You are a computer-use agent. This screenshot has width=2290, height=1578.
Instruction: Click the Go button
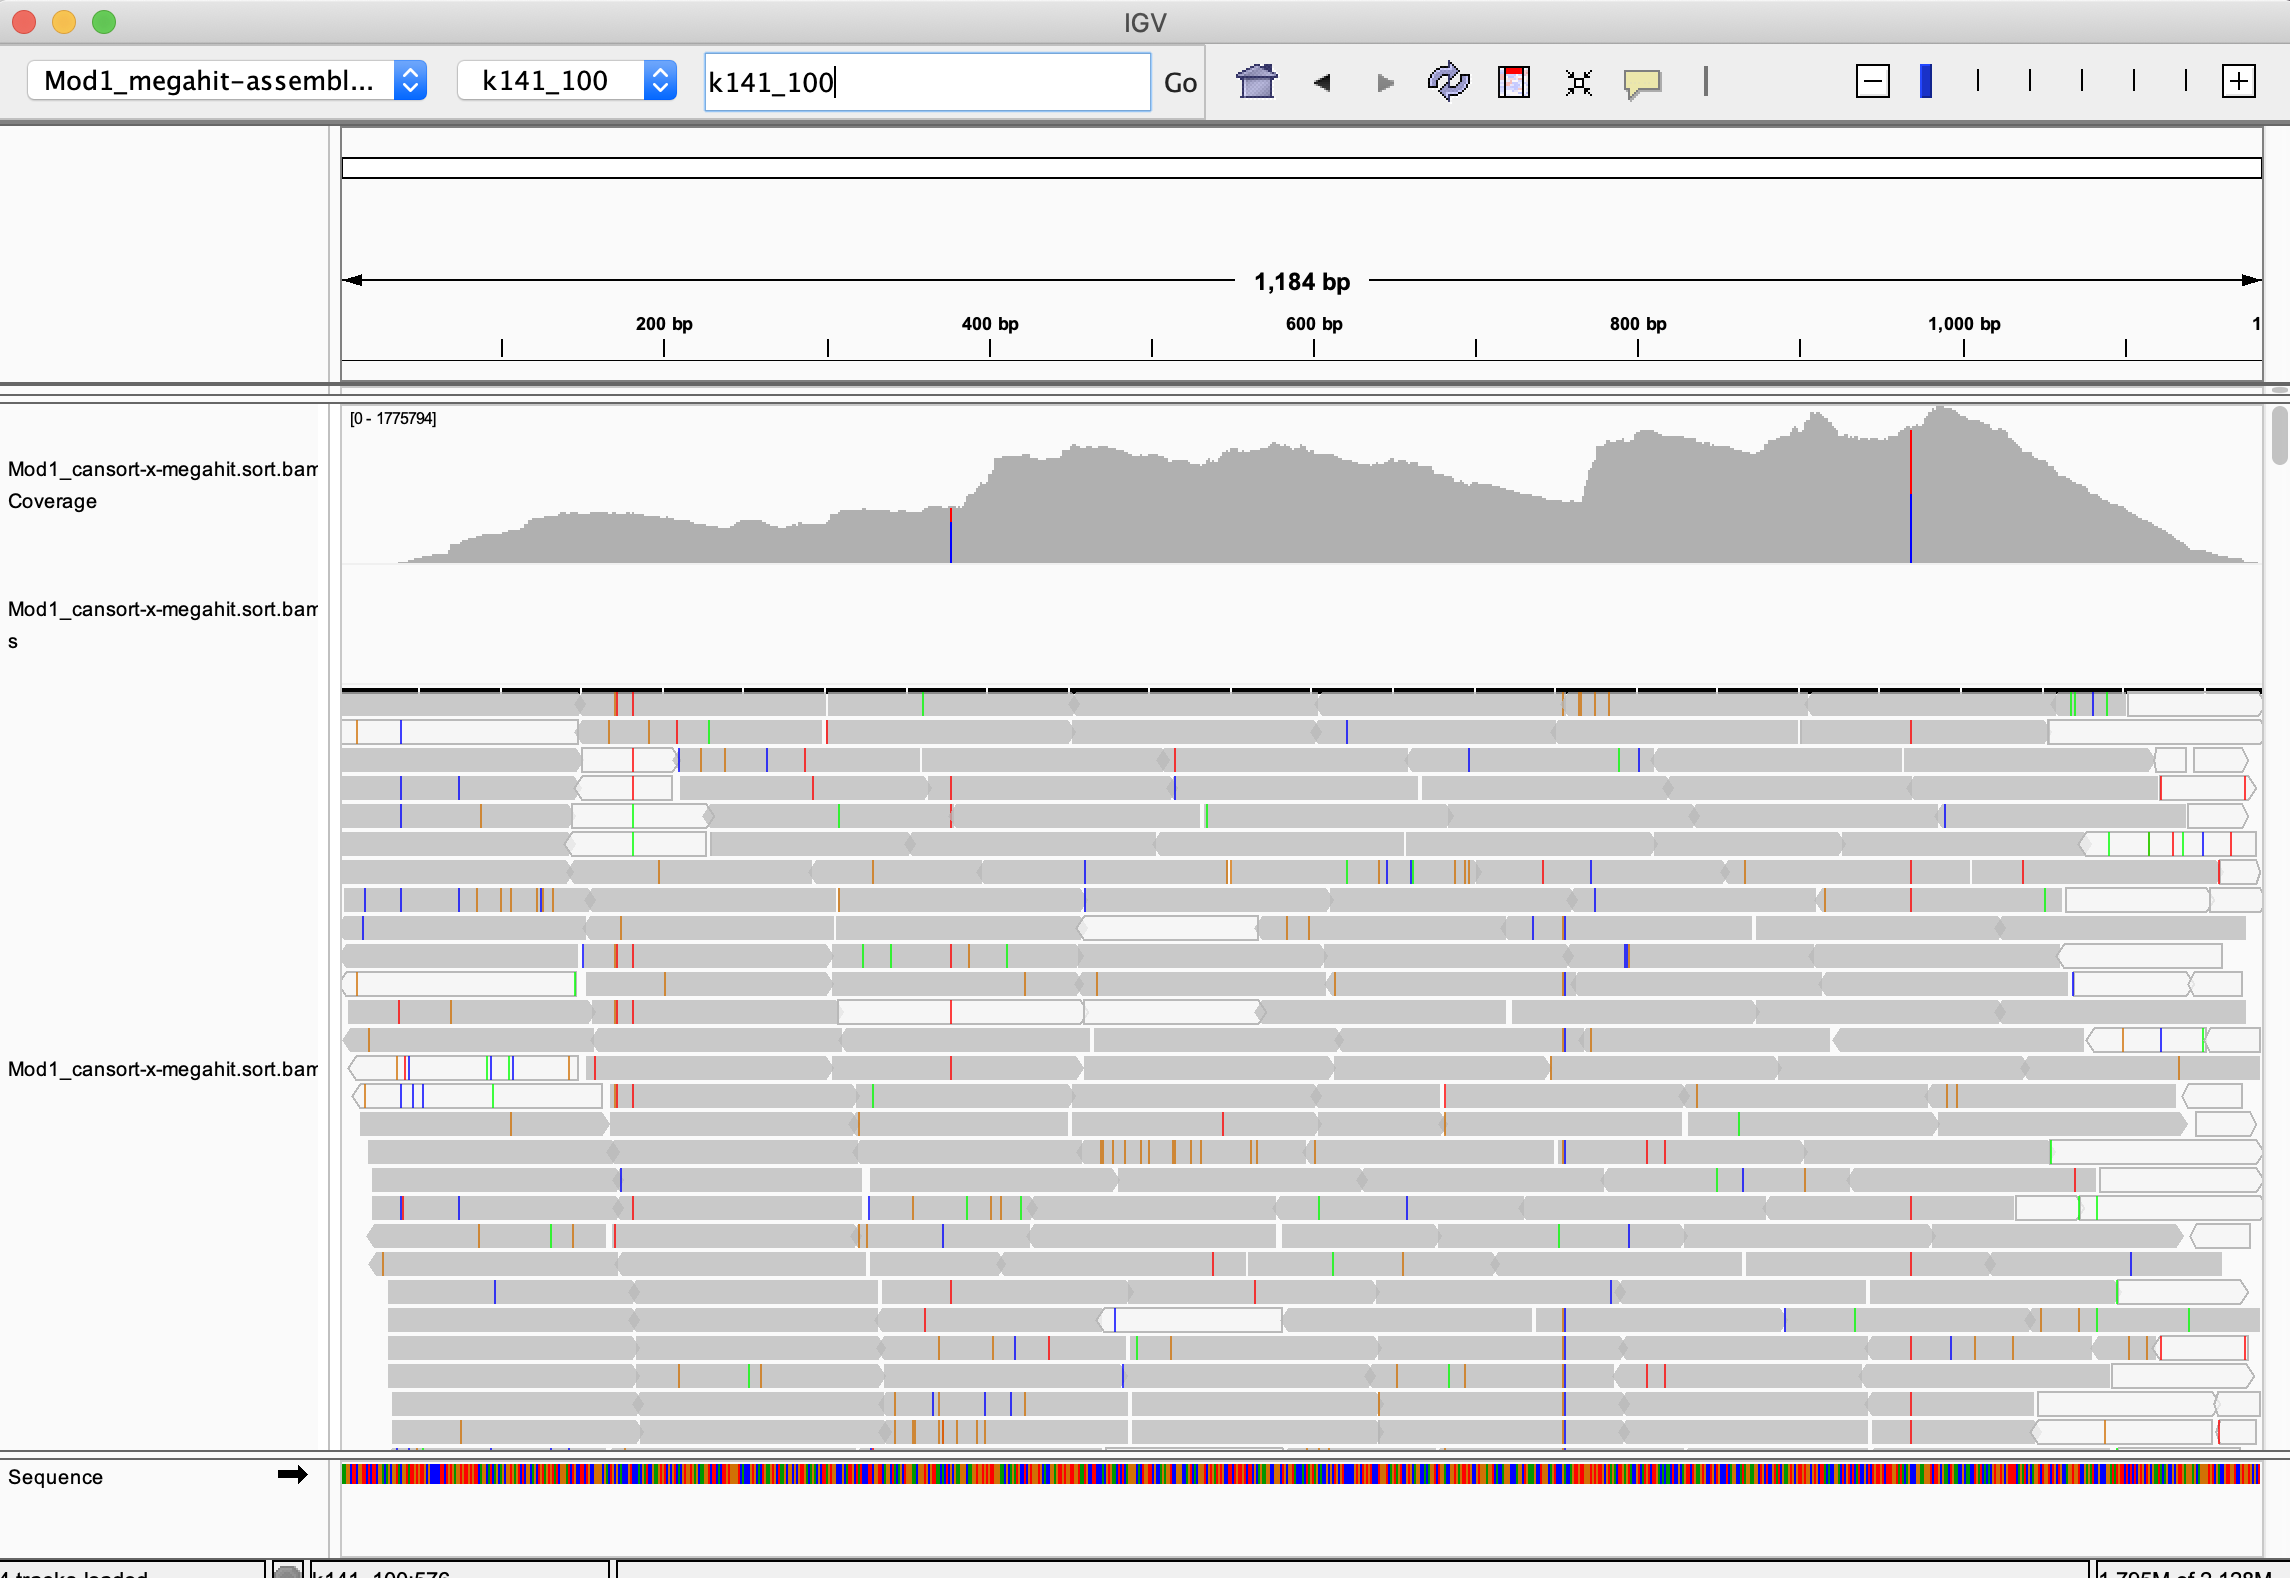1180,82
